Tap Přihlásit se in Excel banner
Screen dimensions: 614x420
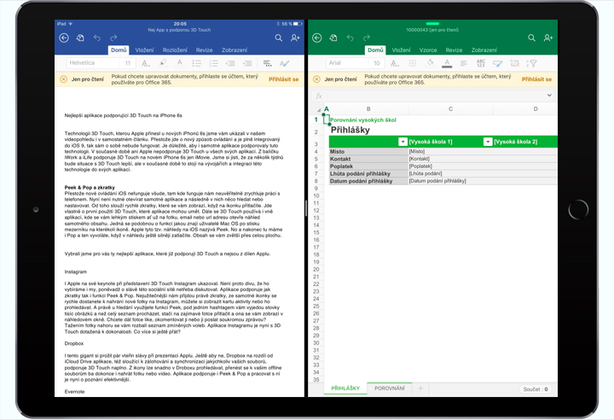point(537,79)
